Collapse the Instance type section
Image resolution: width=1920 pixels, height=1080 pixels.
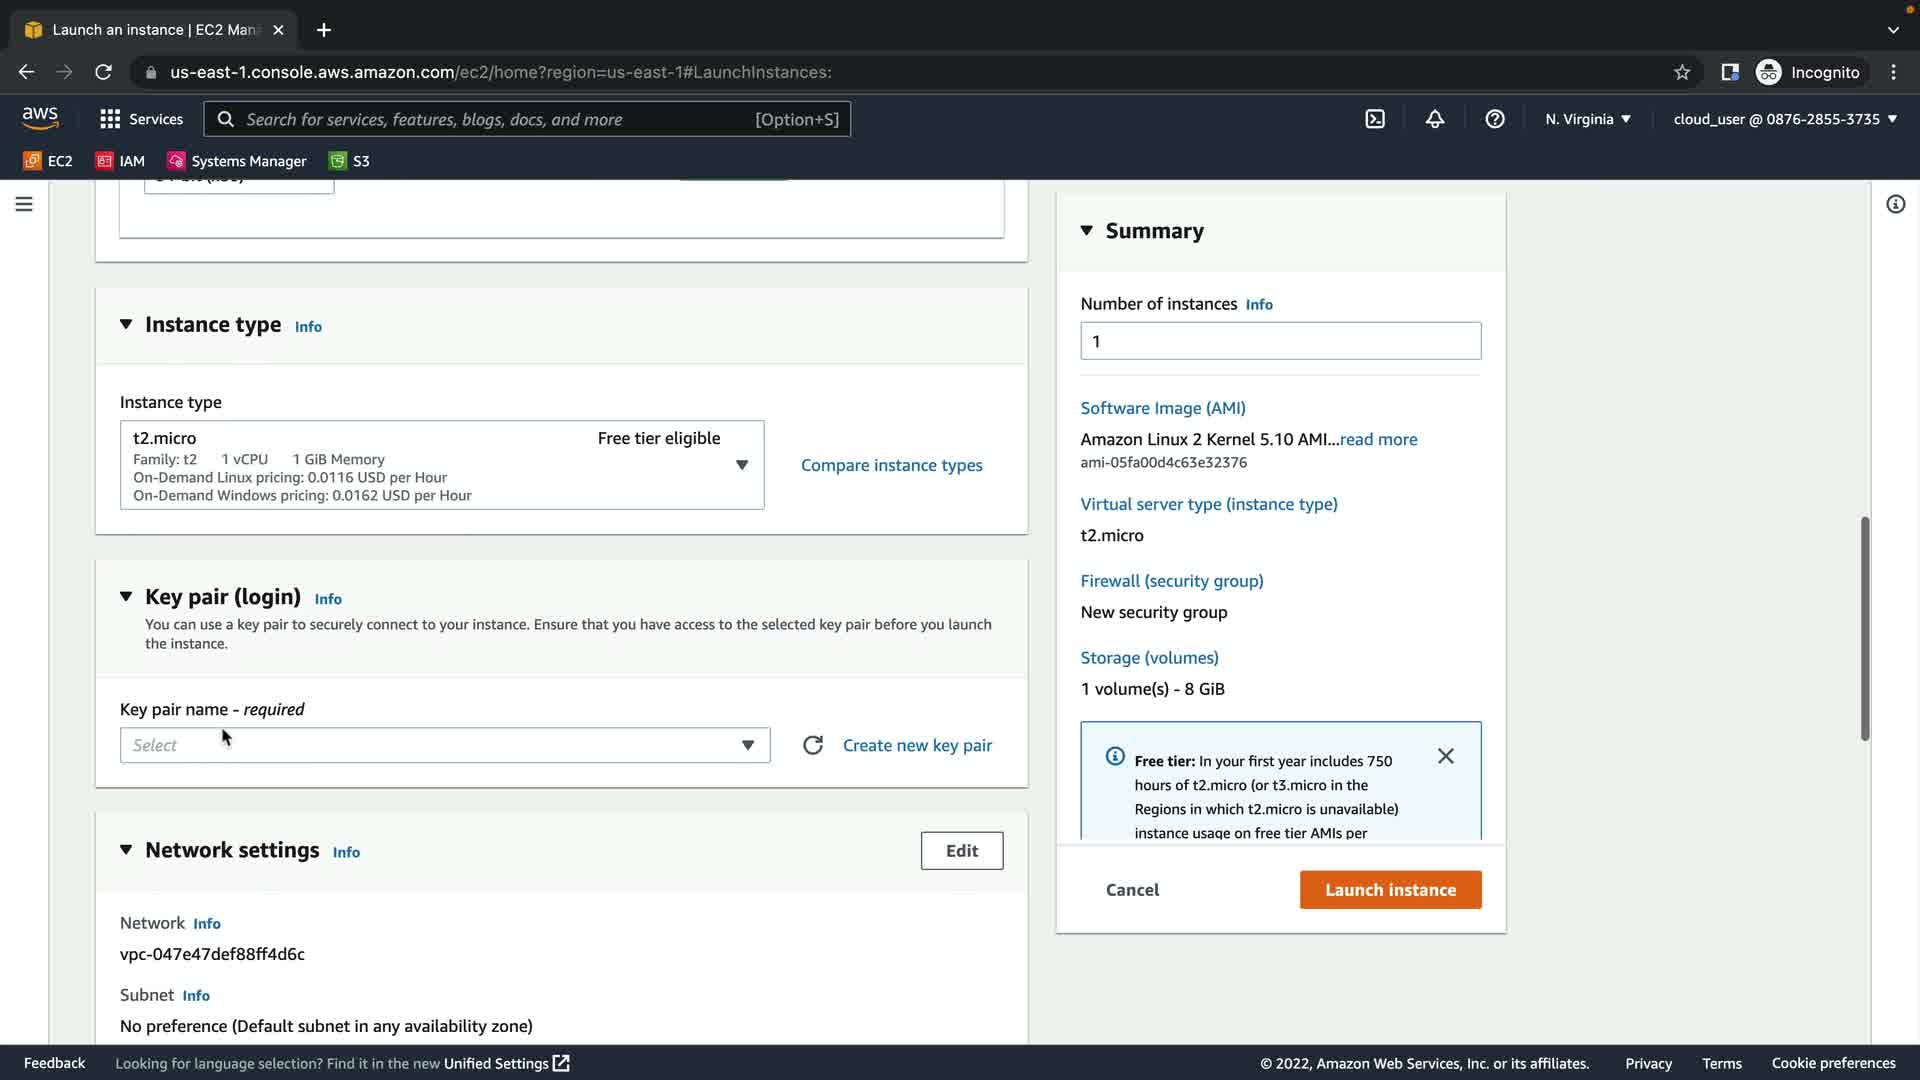point(126,324)
